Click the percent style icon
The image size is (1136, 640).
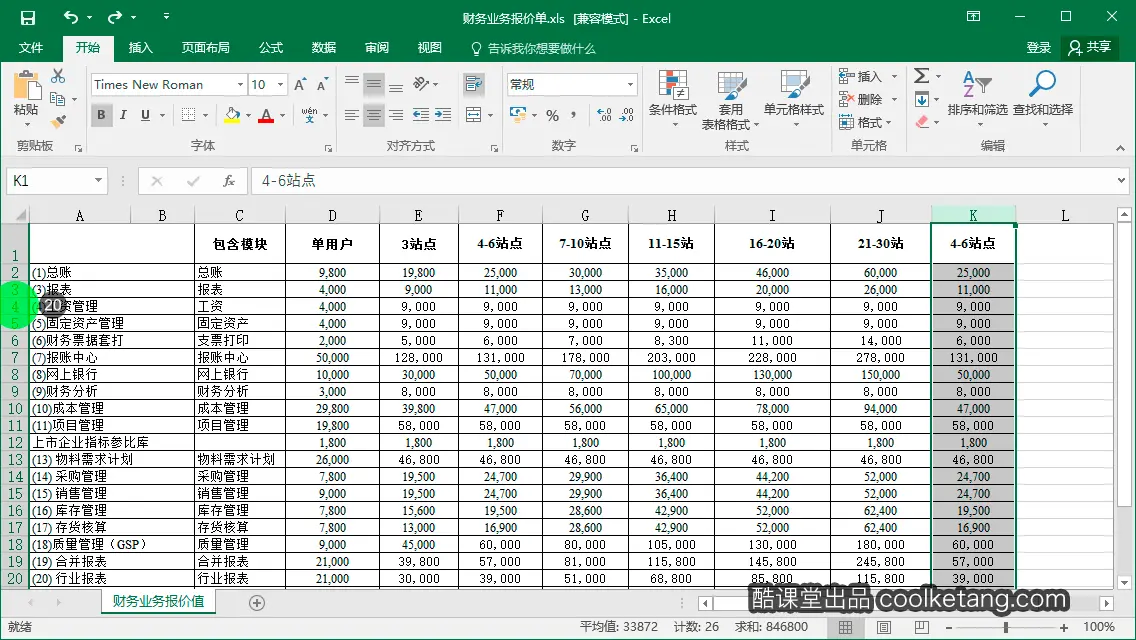click(x=553, y=115)
